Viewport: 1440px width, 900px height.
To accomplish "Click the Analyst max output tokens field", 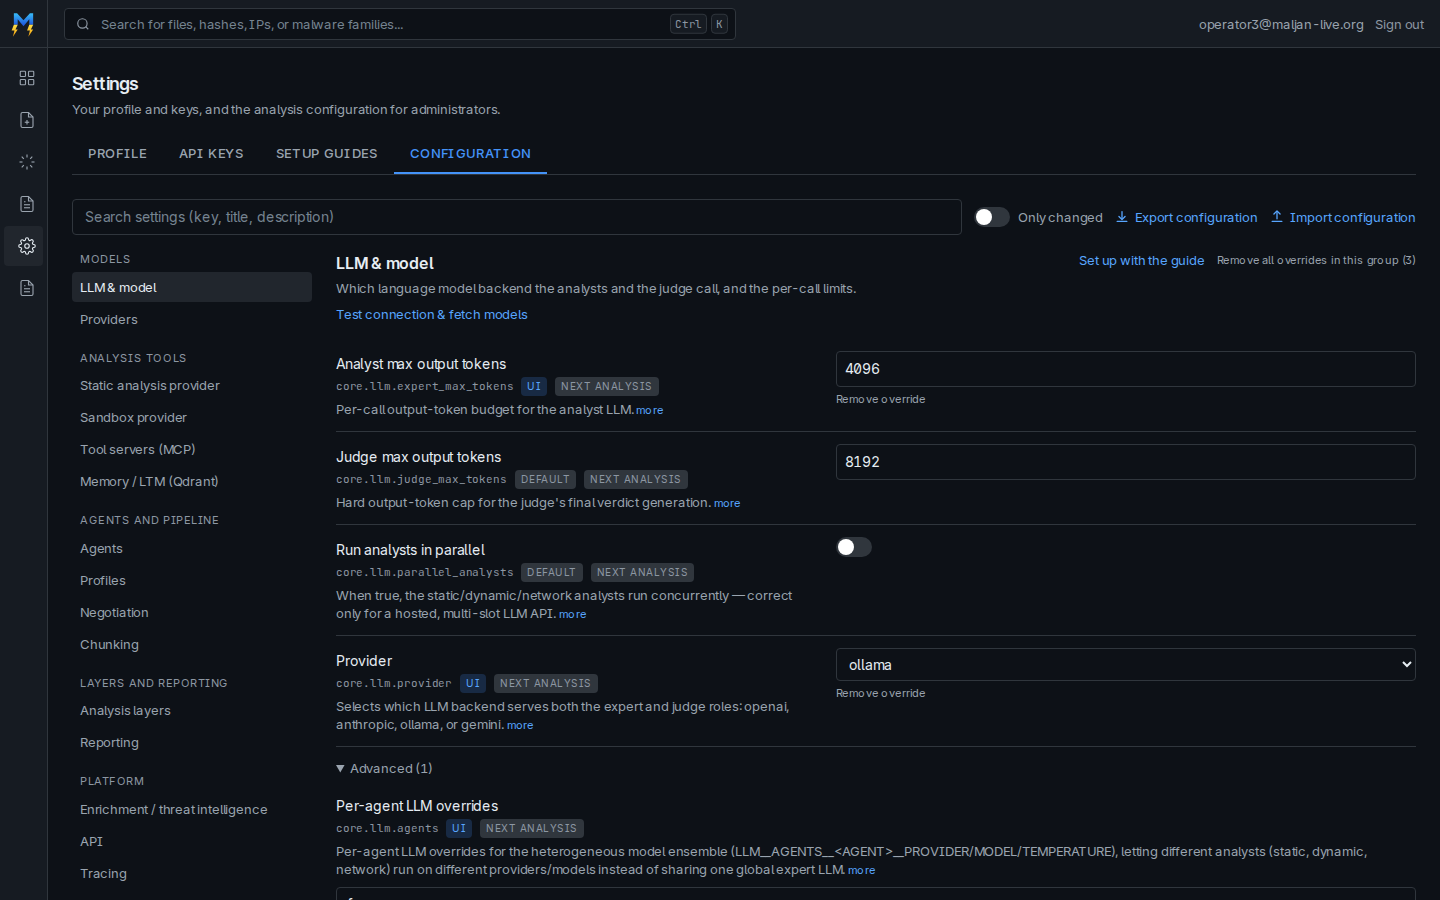I will pyautogui.click(x=1126, y=369).
